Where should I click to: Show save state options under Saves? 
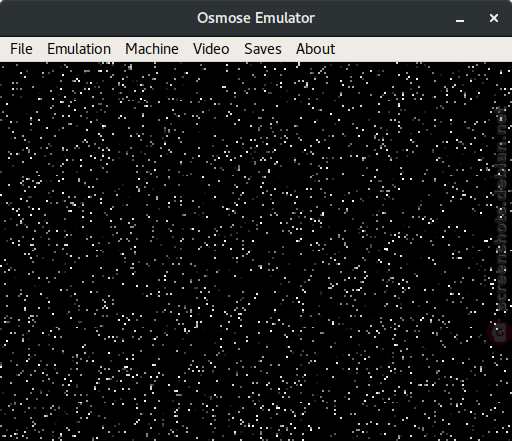tap(263, 49)
